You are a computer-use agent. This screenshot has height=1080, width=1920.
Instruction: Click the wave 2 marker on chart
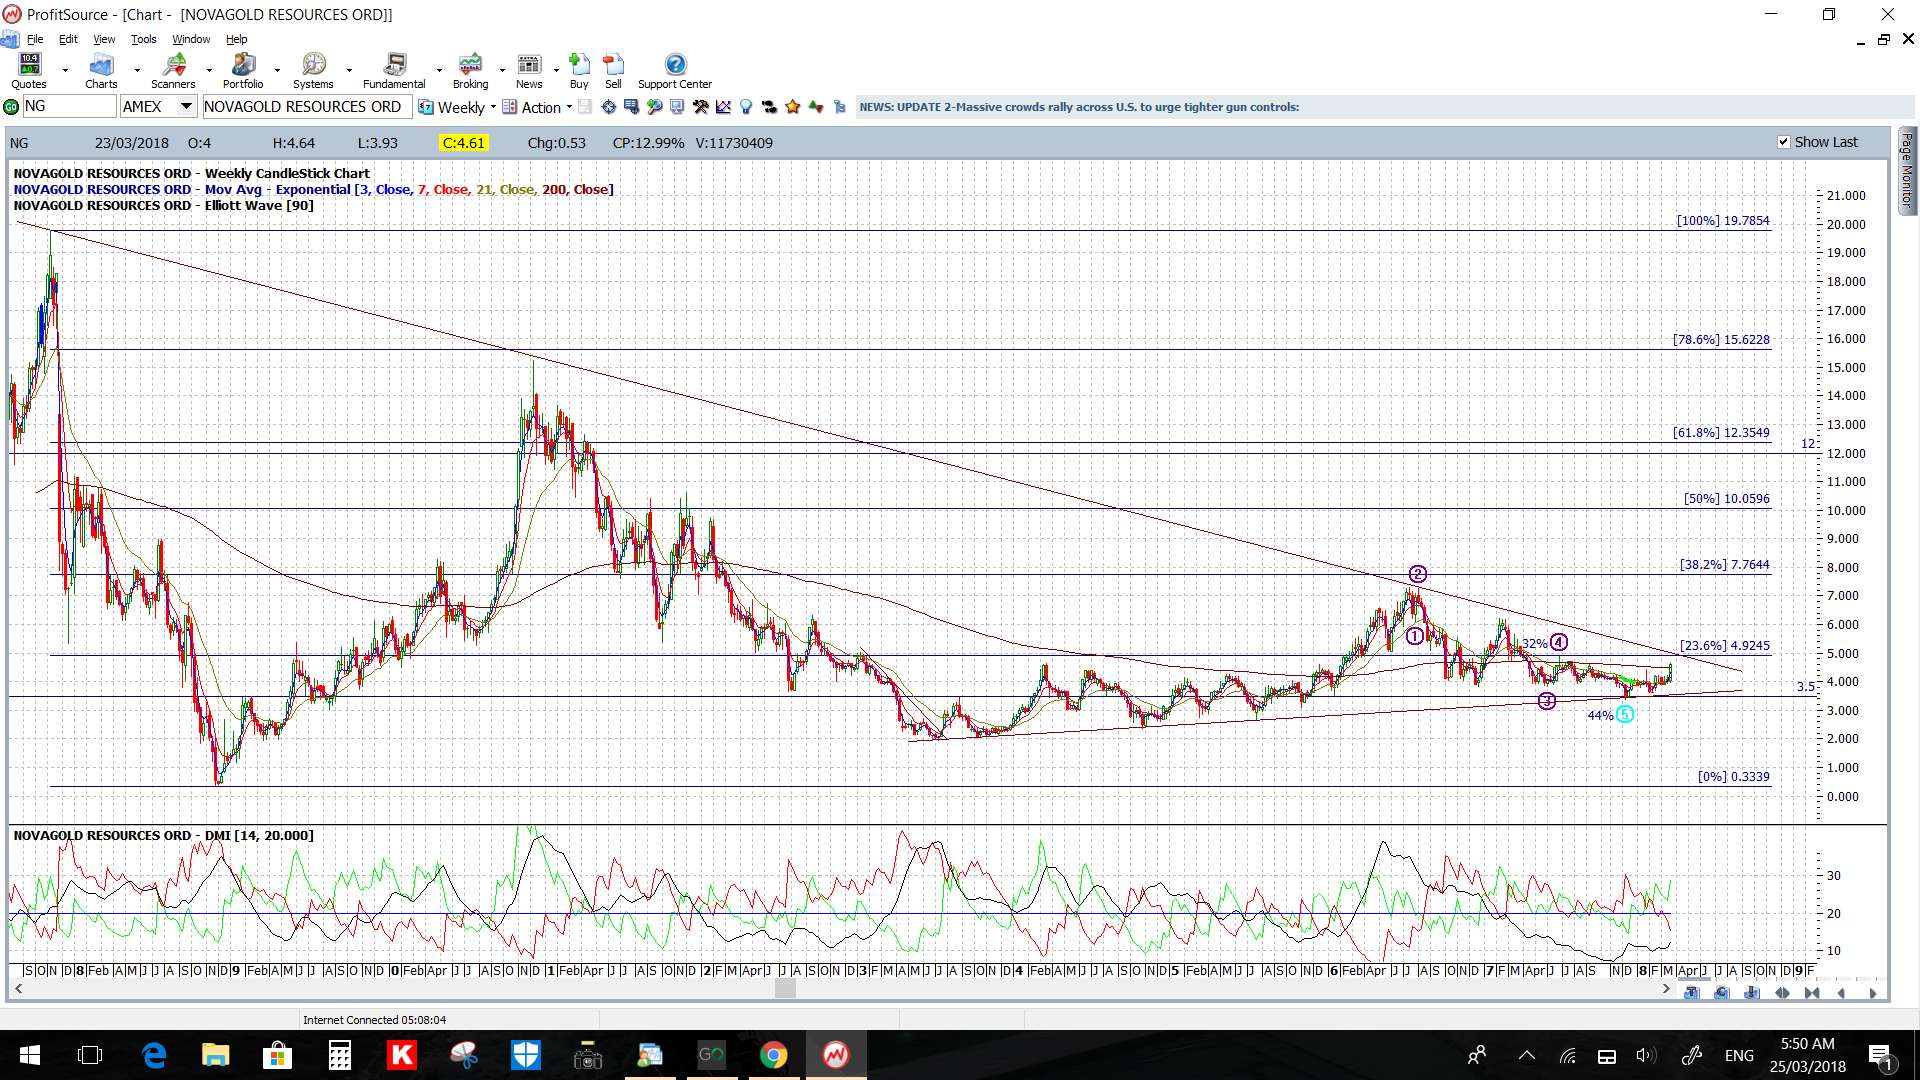(x=1418, y=574)
